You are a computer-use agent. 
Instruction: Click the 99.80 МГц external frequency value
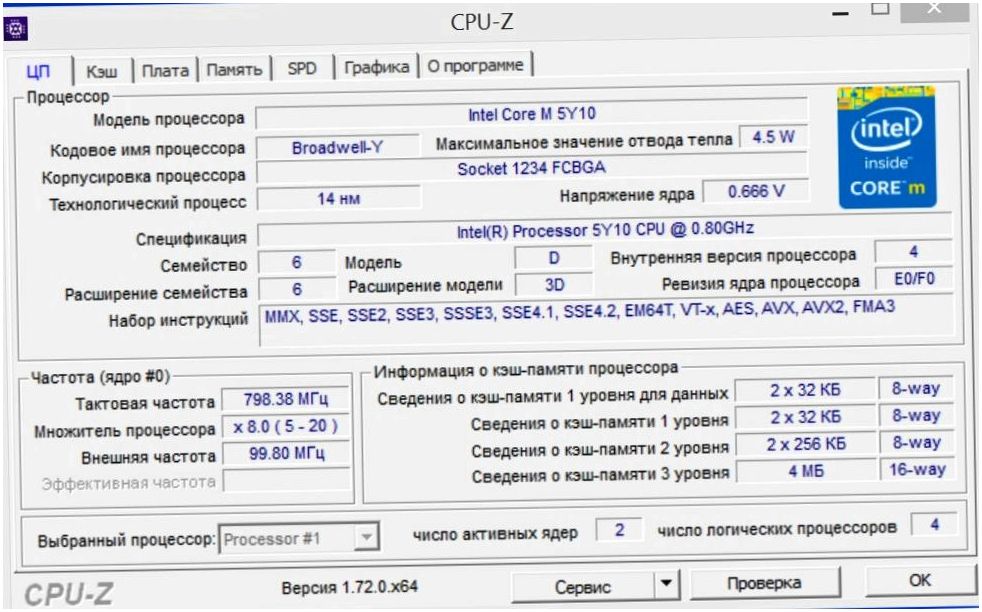coord(286,454)
